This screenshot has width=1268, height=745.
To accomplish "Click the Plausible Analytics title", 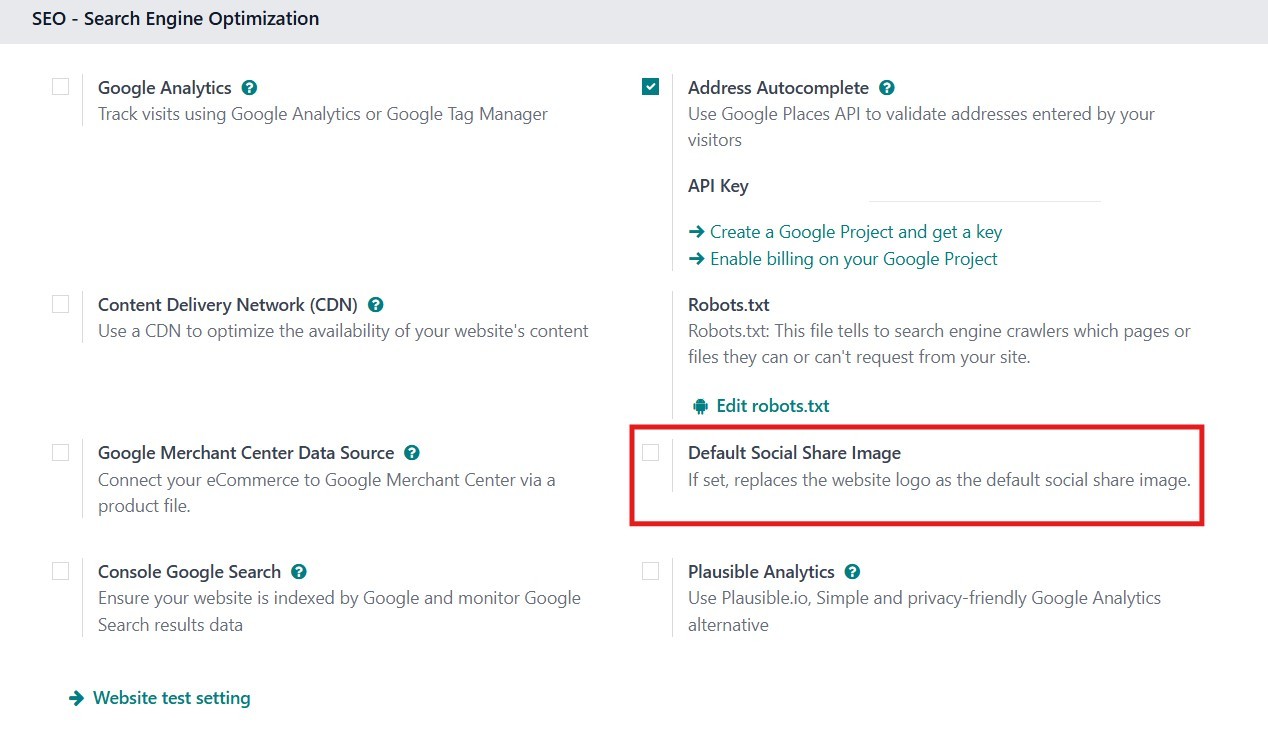I will [761, 572].
